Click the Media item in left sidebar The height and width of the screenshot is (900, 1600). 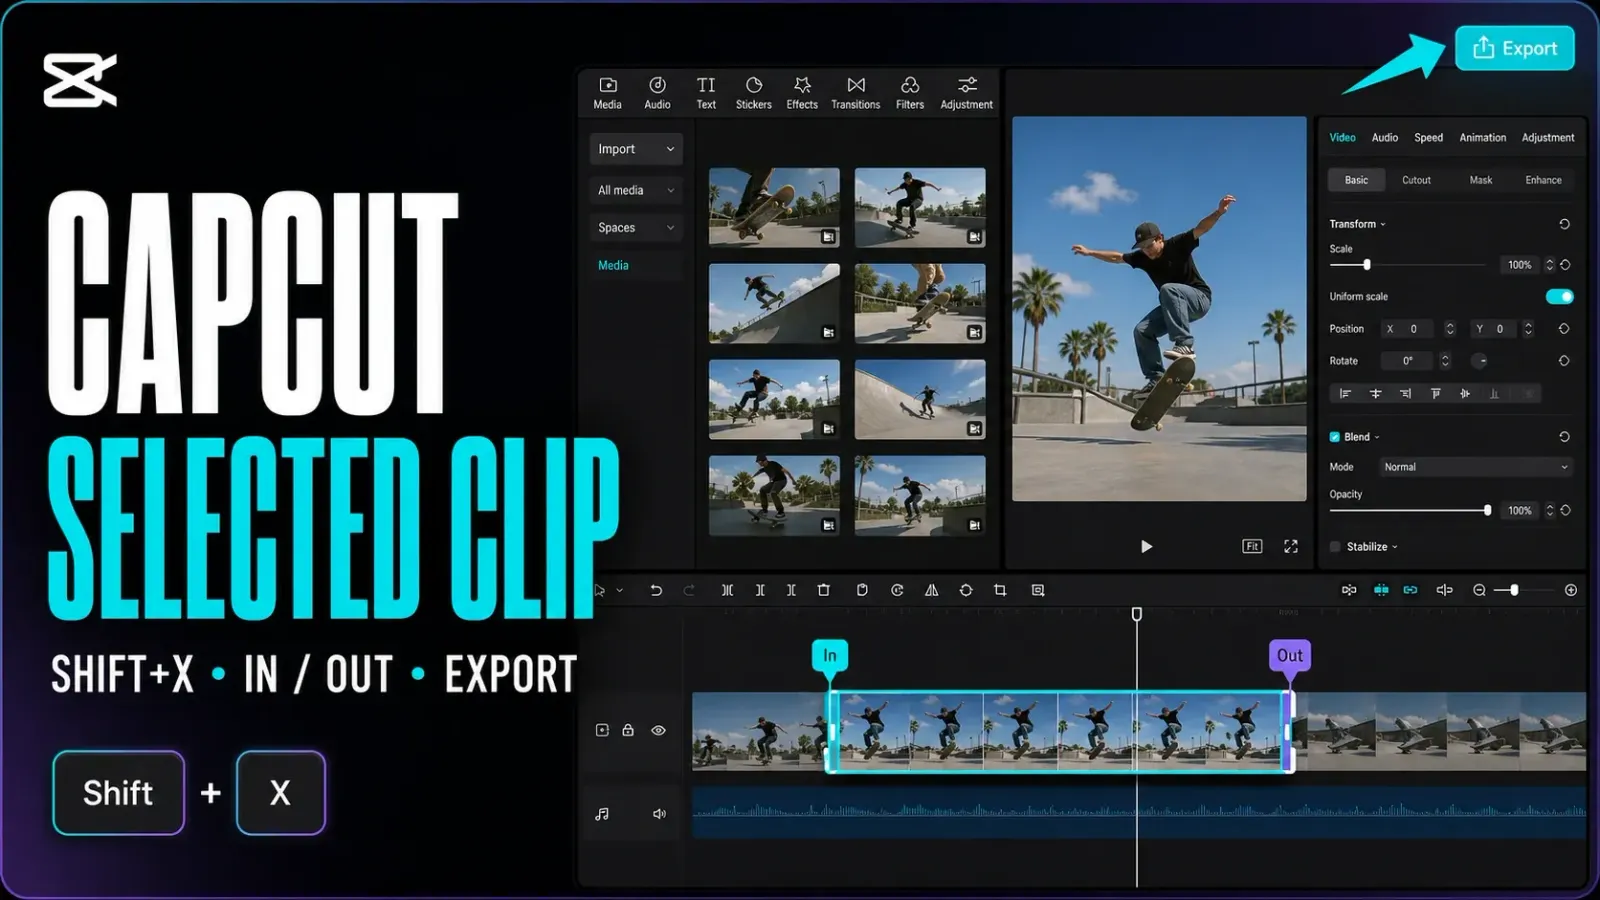[613, 265]
